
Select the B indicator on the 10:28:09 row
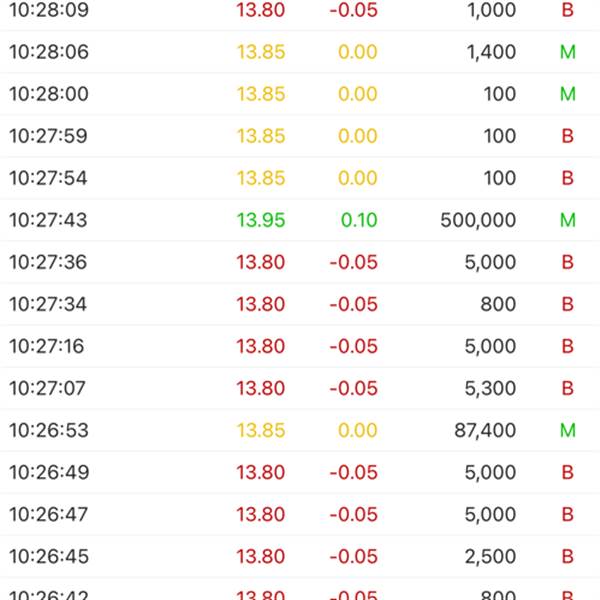coord(567,10)
